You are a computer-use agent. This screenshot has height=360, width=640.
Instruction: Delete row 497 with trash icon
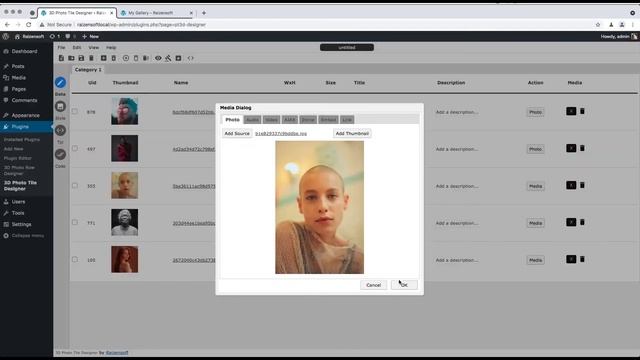582,148
